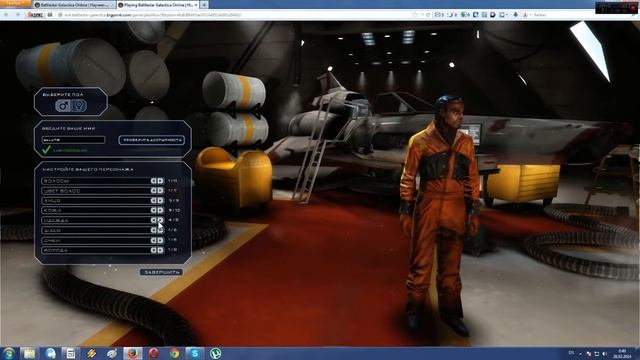
Task: Open File Explorer from taskbar
Action: click(29, 353)
